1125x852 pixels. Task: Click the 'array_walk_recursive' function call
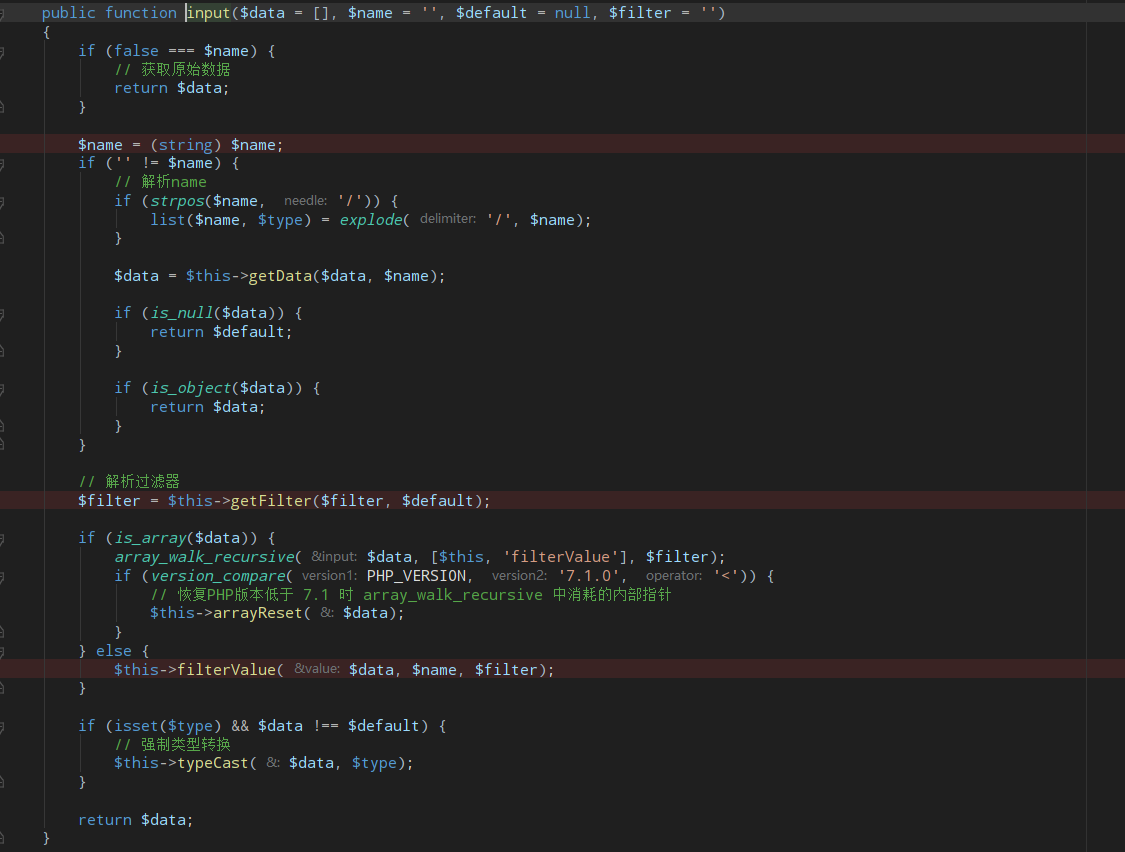[204, 557]
